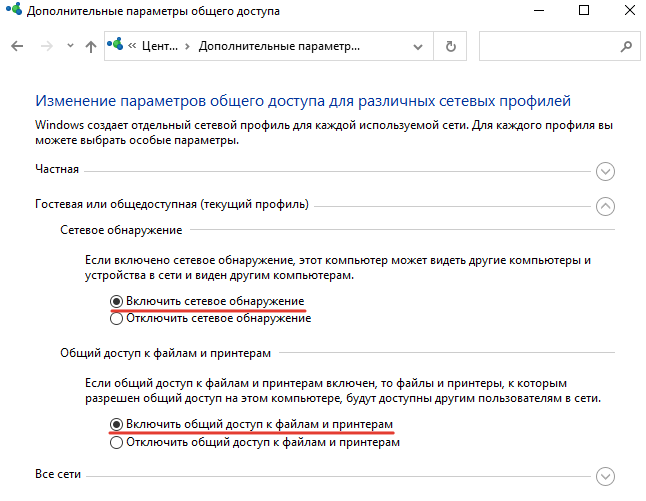Click the 'Все сети' label
Image resolution: width=646 pixels, height=501 pixels.
(58, 474)
